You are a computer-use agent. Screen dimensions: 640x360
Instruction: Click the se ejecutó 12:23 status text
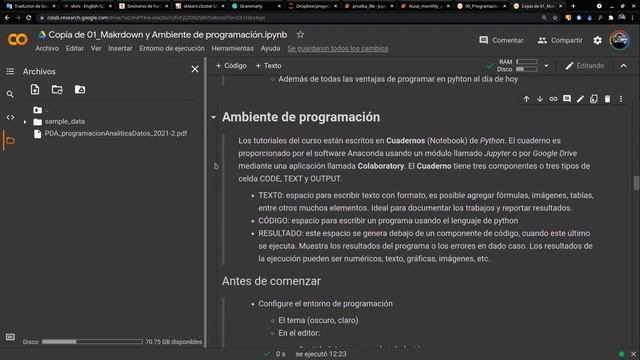321,354
